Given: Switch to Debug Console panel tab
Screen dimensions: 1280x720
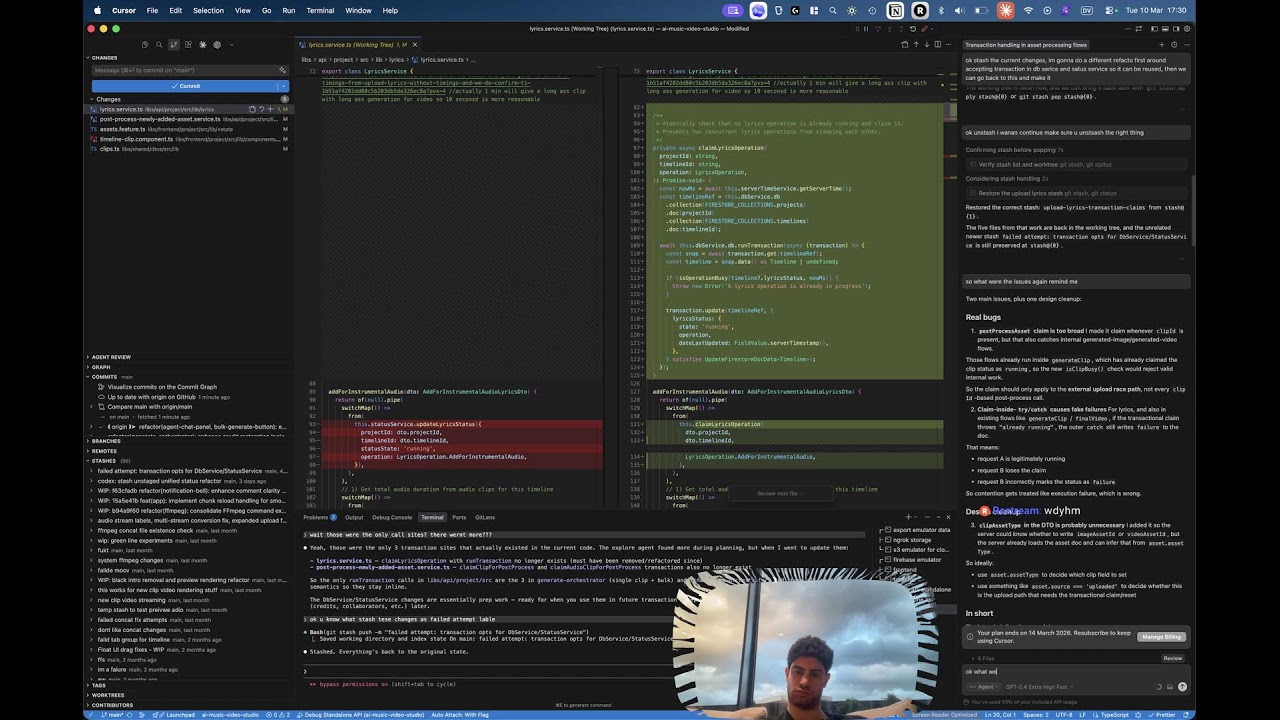Looking at the screenshot, I should (392, 517).
